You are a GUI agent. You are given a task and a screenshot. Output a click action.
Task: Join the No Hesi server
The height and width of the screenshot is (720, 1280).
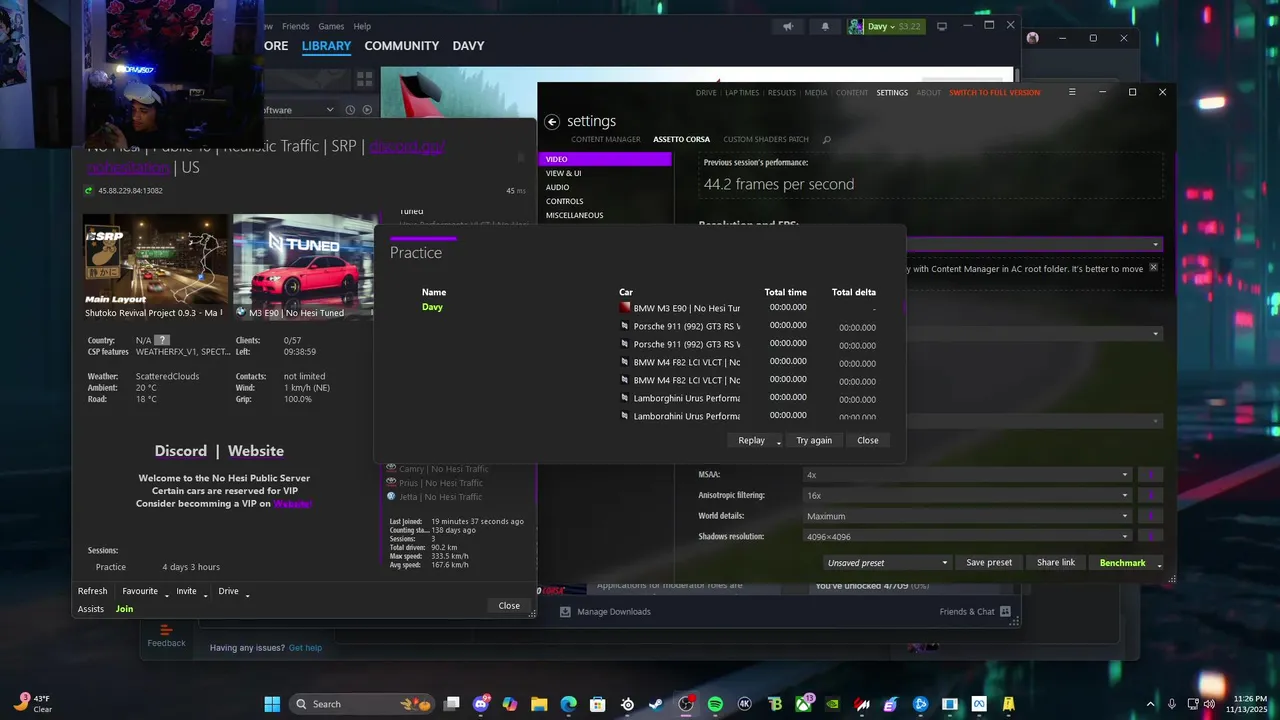124,609
